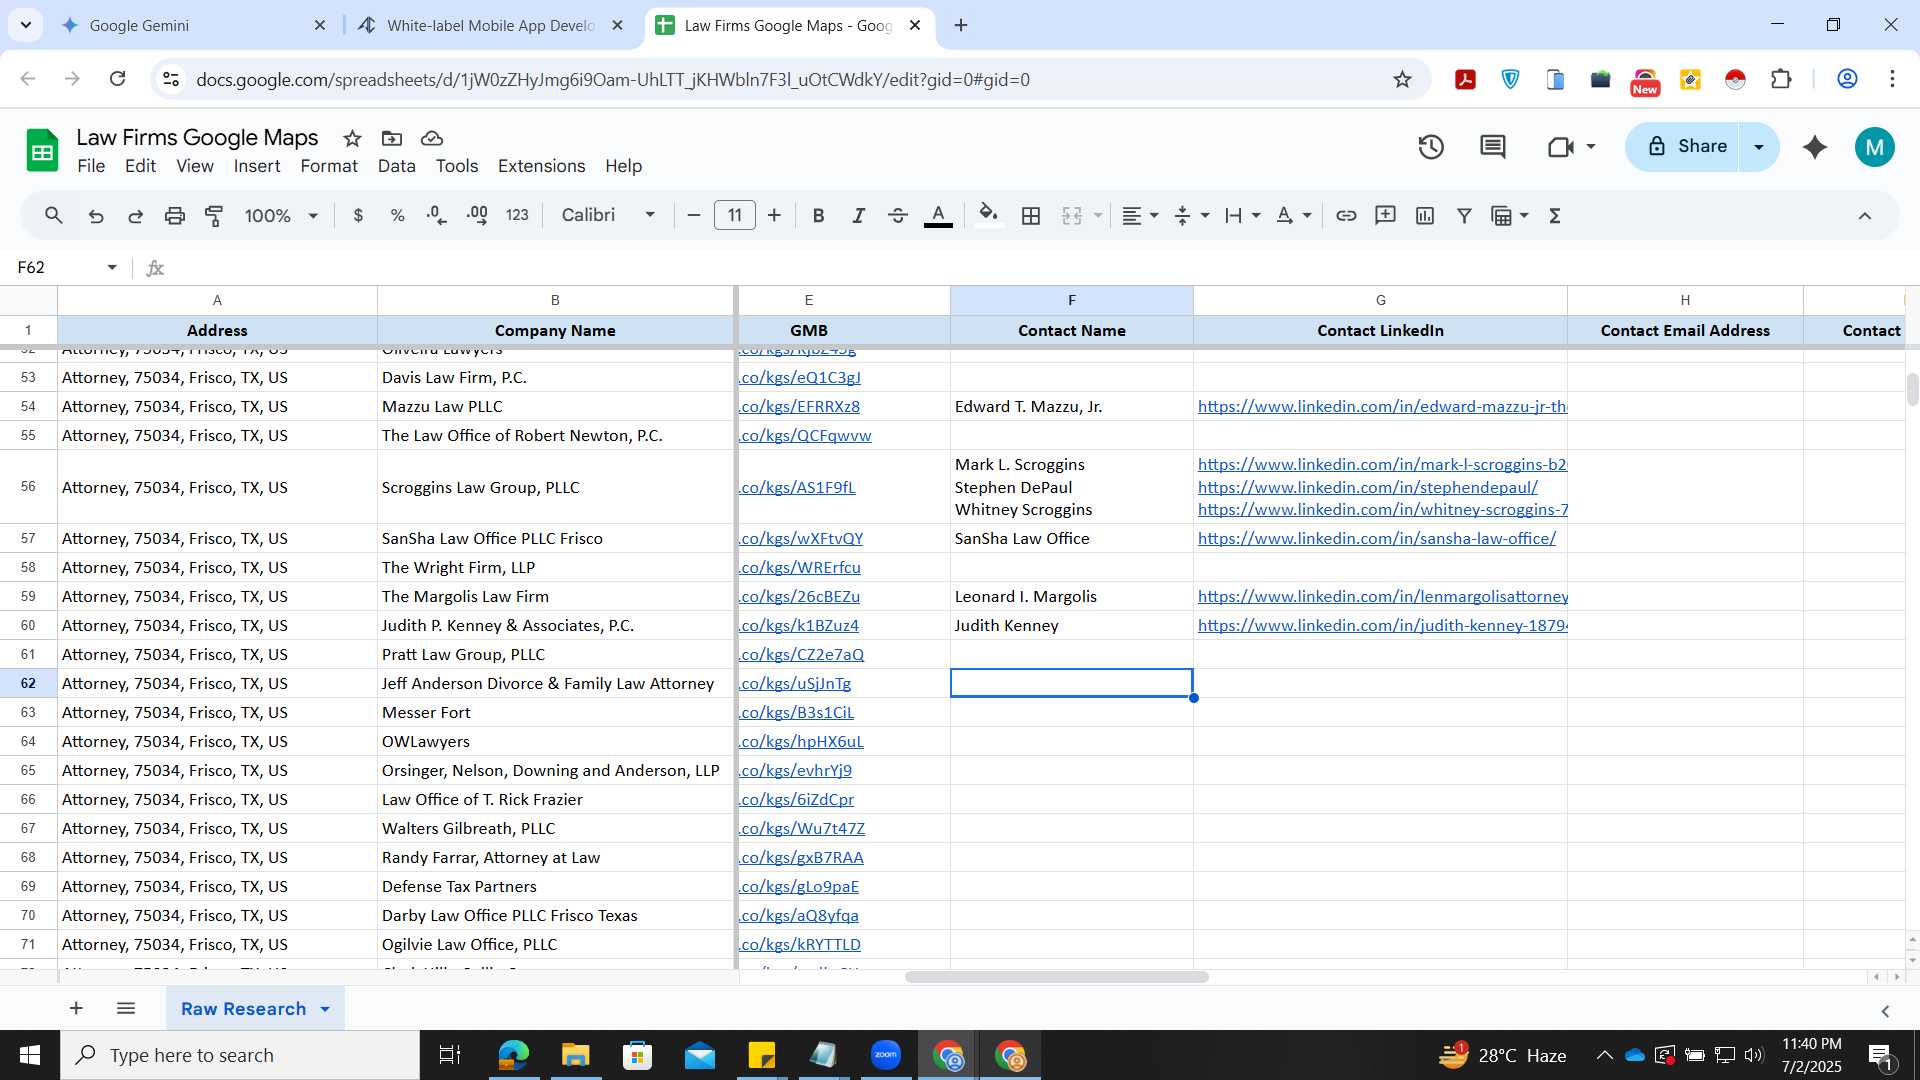Open the text color picker
The width and height of the screenshot is (1920, 1080).
coord(938,215)
